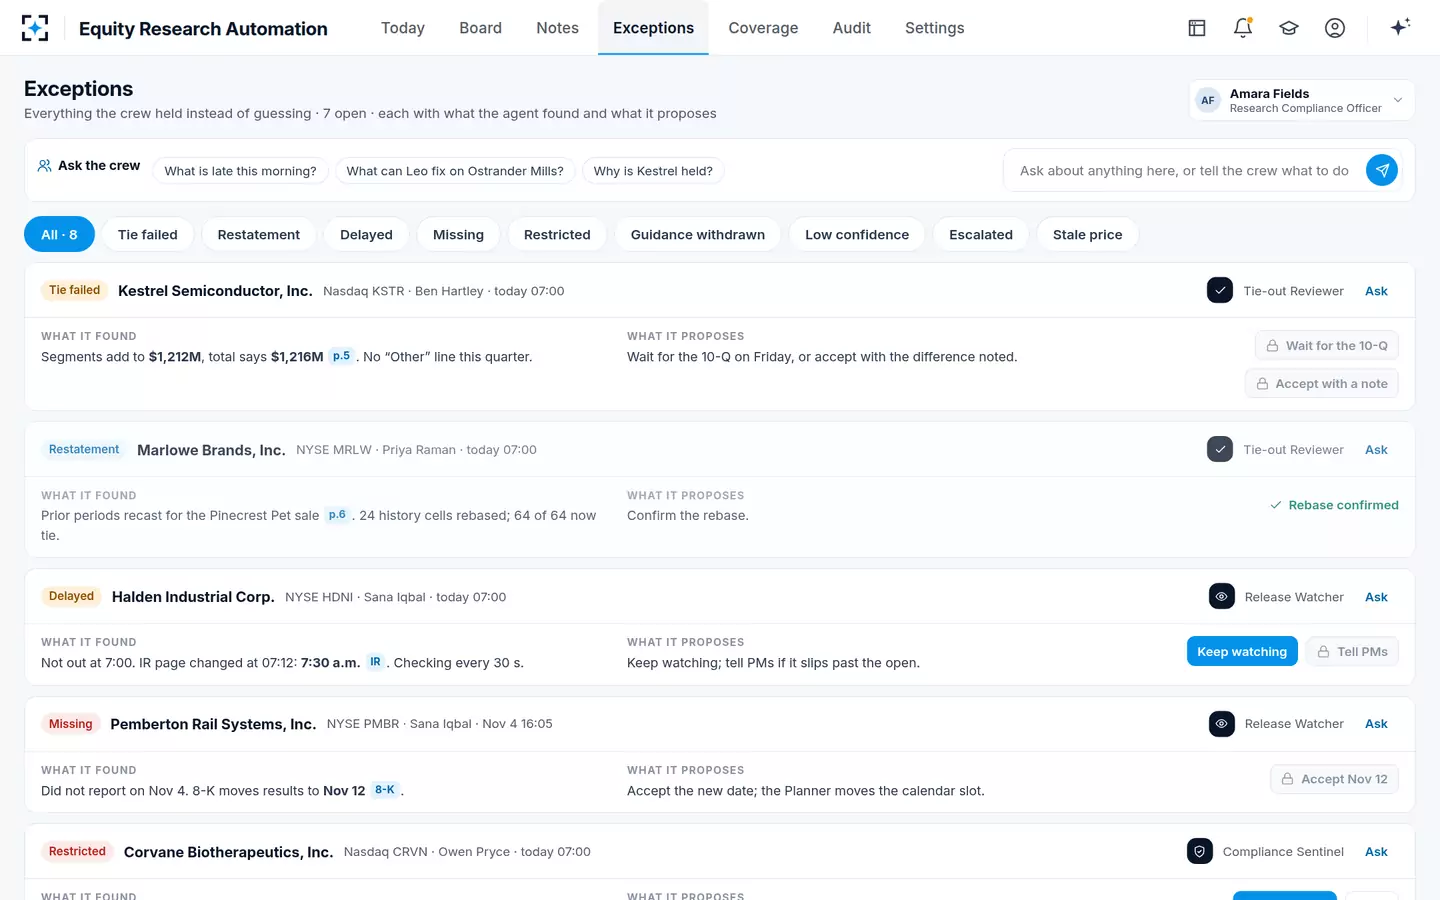1440x900 pixels.
Task: Click Ask on the Halden Industrial row
Action: [1376, 597]
